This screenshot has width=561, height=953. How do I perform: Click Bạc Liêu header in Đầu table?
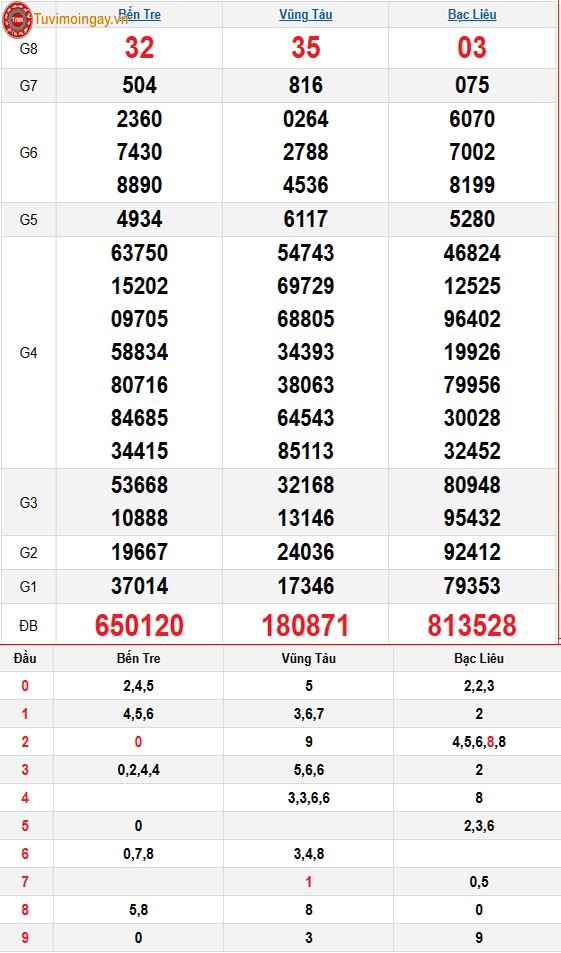(479, 658)
